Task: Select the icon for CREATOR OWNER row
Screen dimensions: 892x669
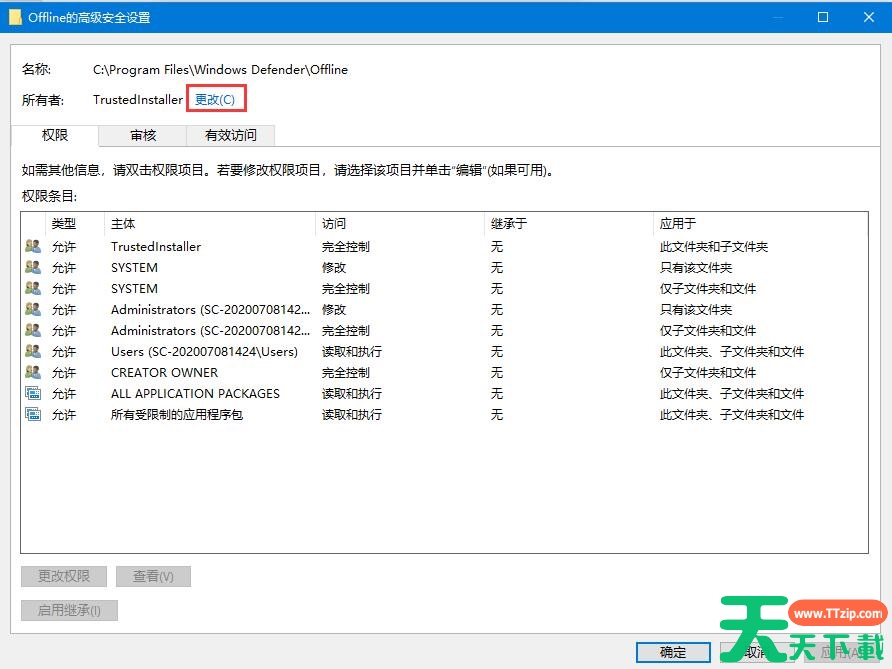Action: 33,372
